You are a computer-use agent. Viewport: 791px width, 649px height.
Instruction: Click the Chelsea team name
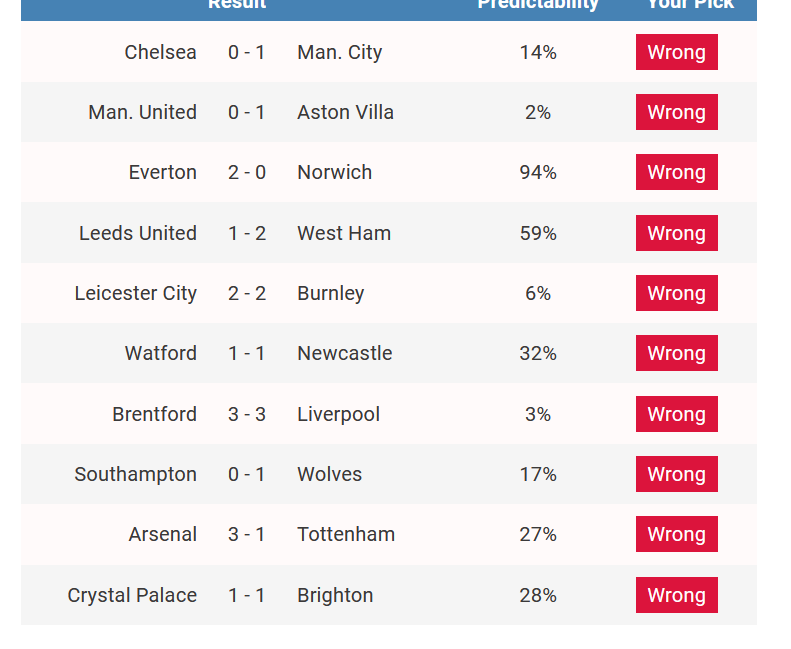coord(160,52)
